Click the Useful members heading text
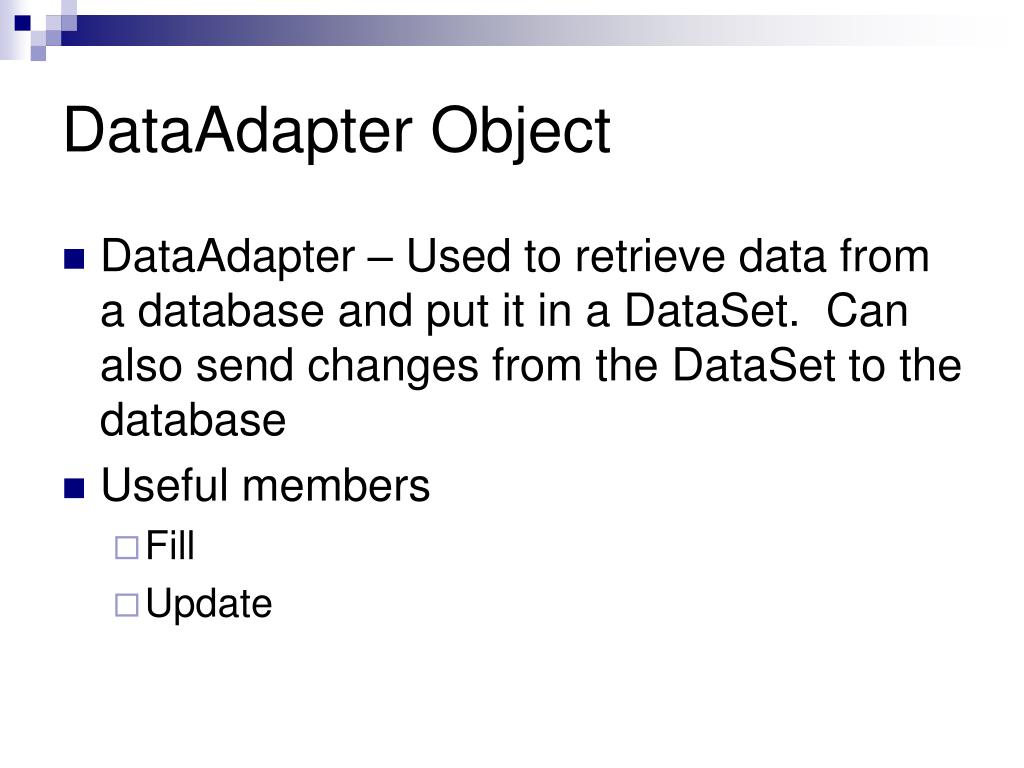The width and height of the screenshot is (1024, 768). pyautogui.click(x=265, y=486)
